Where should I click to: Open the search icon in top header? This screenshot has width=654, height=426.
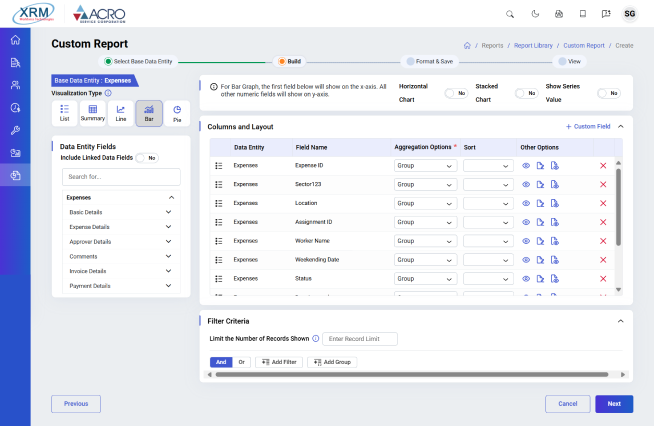(x=510, y=14)
